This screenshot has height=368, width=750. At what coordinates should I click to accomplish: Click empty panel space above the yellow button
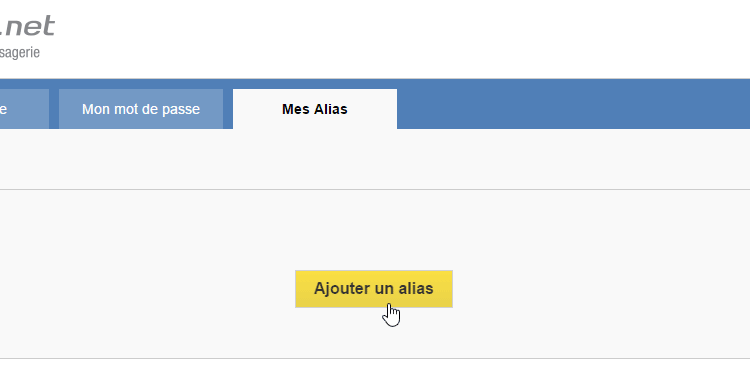[x=374, y=230]
